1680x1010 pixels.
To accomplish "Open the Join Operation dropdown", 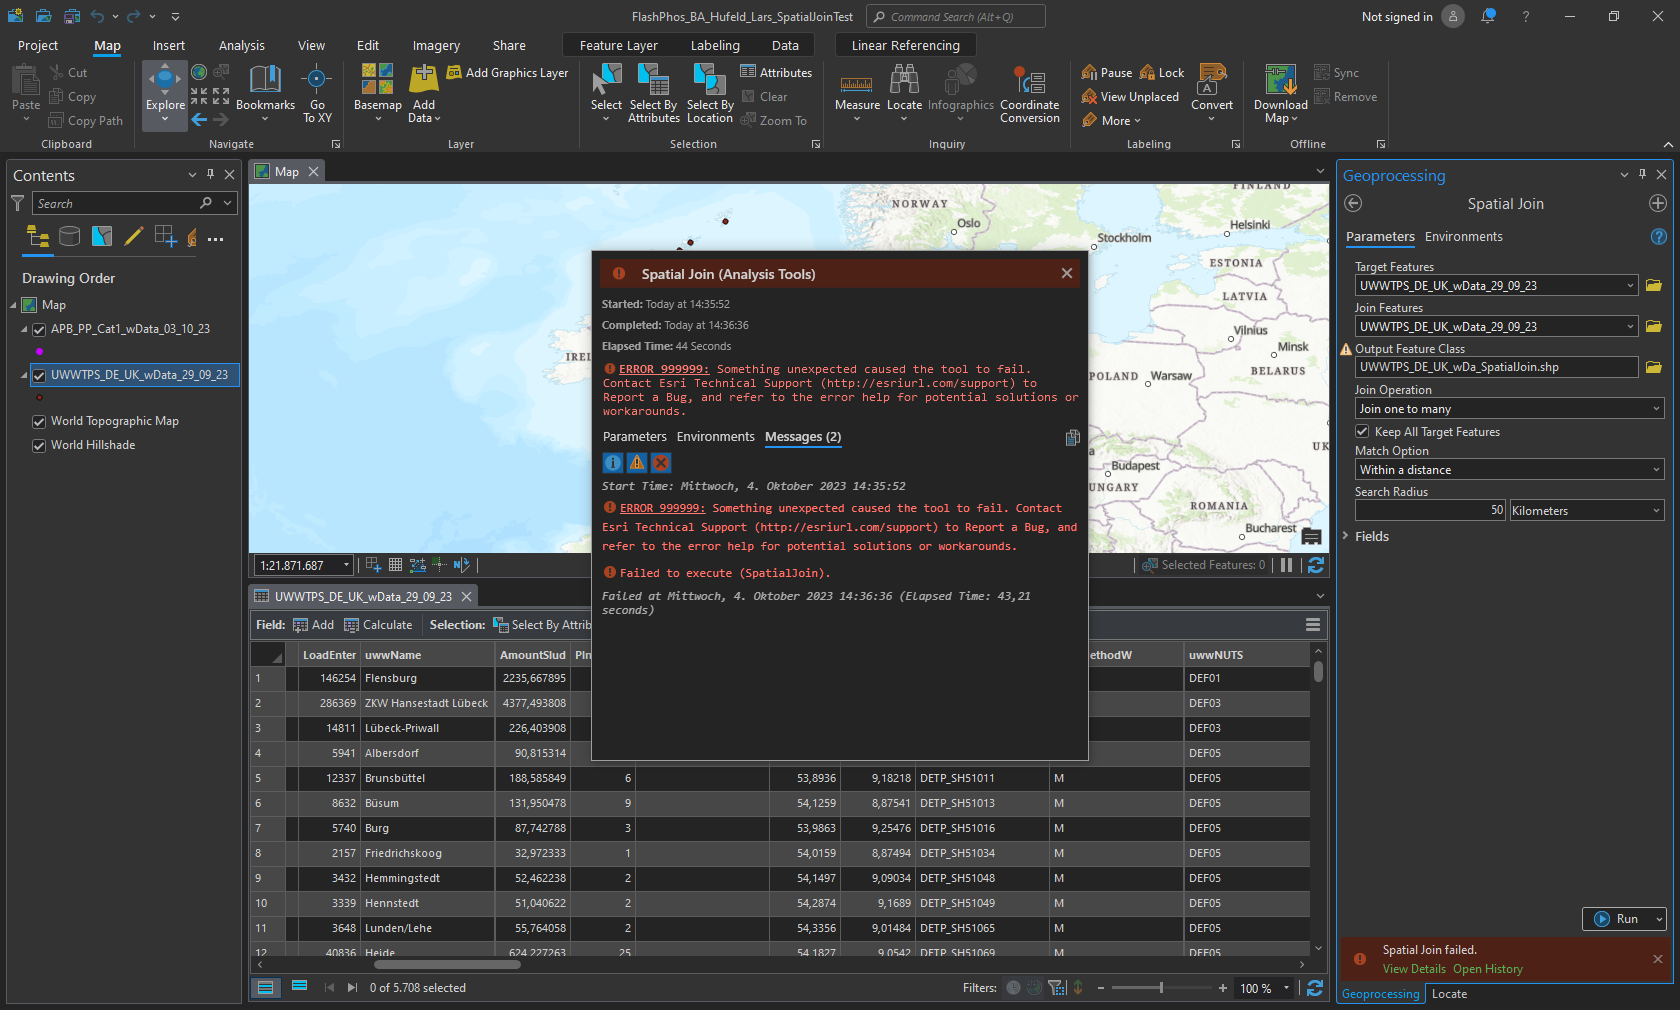I will [x=1656, y=409].
